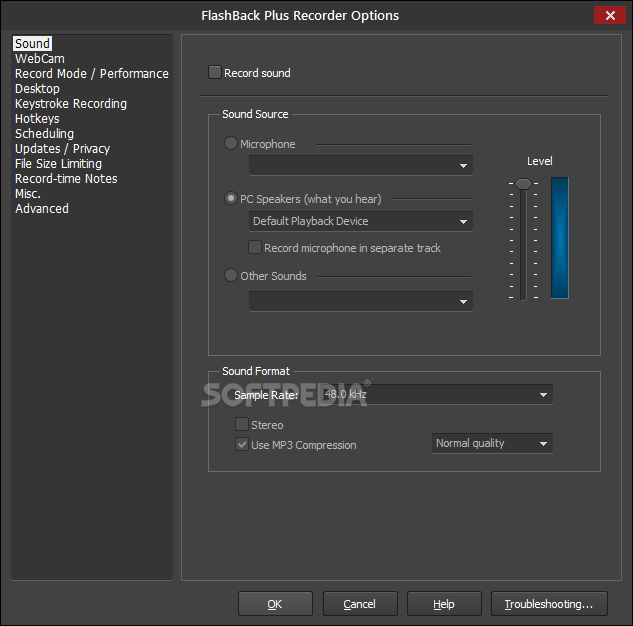Select PC Speakers (what you hear) option
Image resolution: width=633 pixels, height=626 pixels.
[231, 198]
